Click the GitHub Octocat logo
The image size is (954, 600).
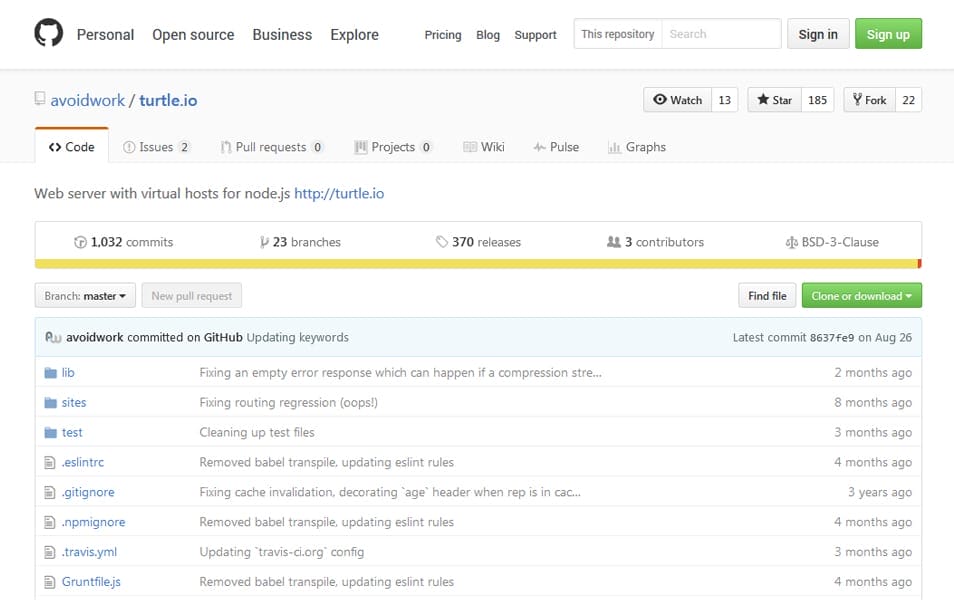tap(48, 34)
